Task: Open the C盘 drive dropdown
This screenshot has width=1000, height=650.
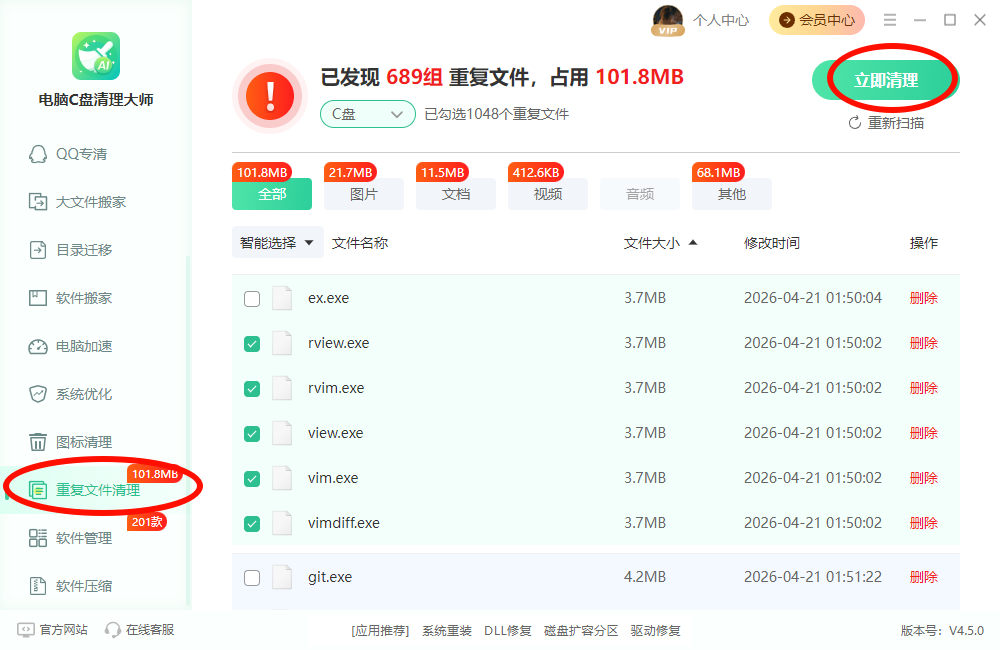Action: 367,114
